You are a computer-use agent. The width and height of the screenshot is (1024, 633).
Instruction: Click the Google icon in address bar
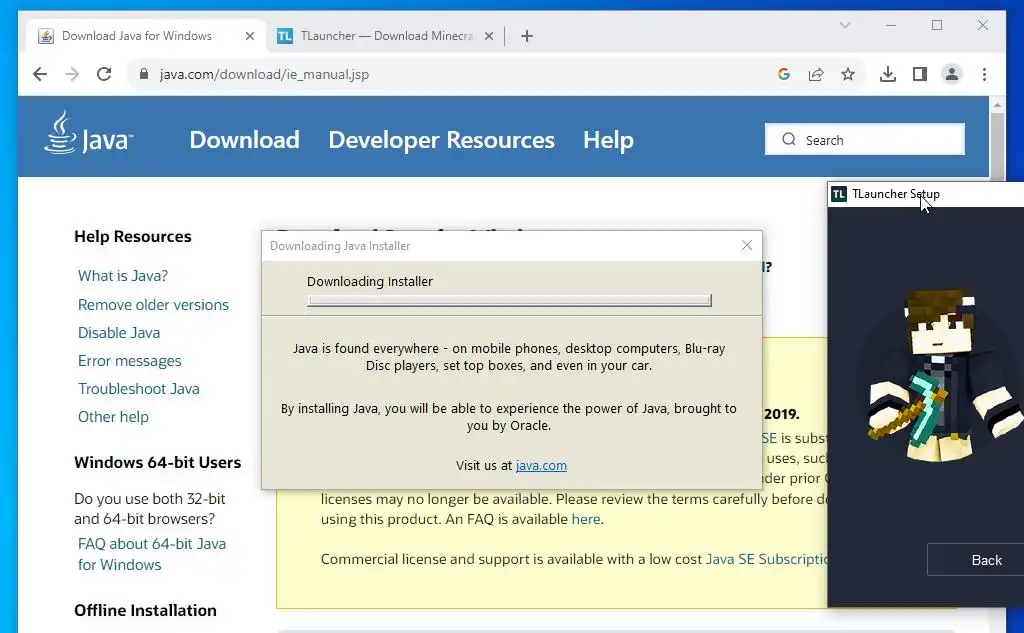[784, 74]
